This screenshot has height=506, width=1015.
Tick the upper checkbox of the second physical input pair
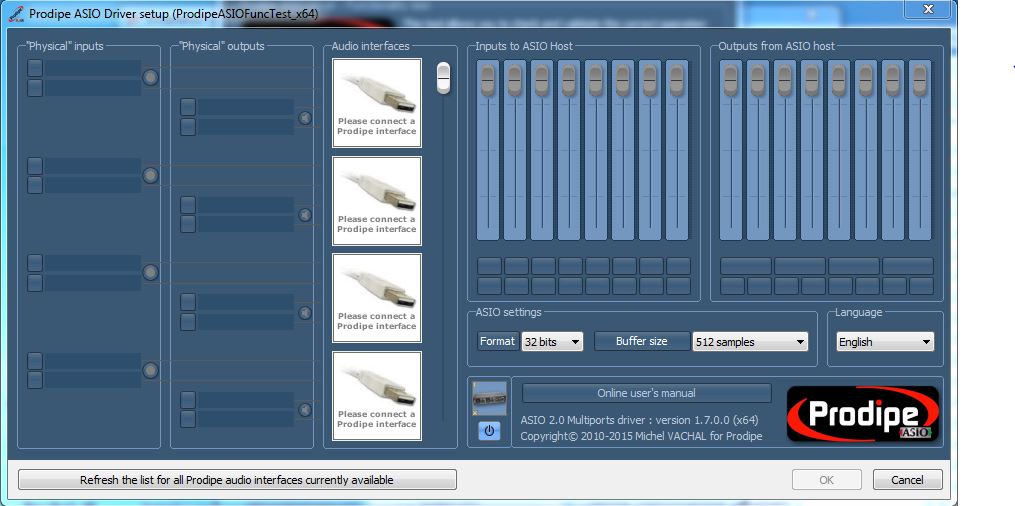(35, 166)
